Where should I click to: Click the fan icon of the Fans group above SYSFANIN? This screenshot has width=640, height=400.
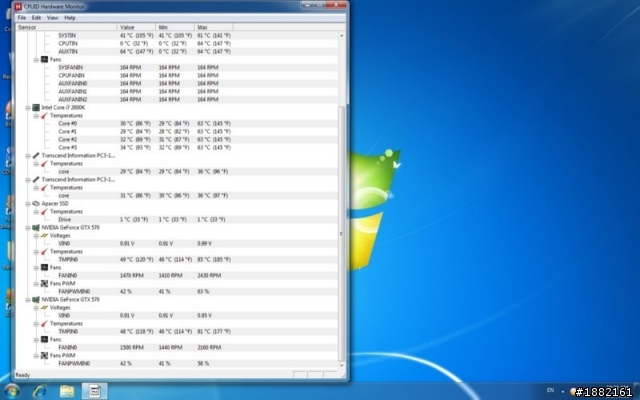click(x=44, y=60)
